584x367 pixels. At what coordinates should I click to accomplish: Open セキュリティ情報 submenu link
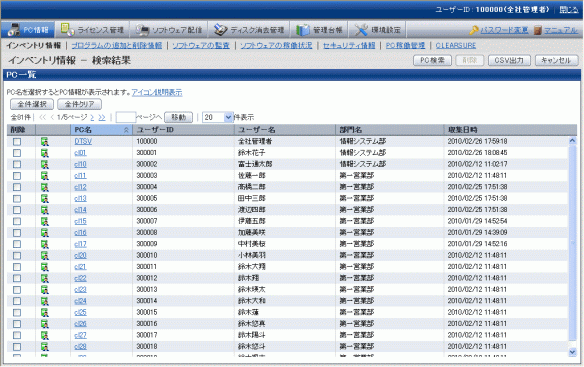tap(349, 45)
